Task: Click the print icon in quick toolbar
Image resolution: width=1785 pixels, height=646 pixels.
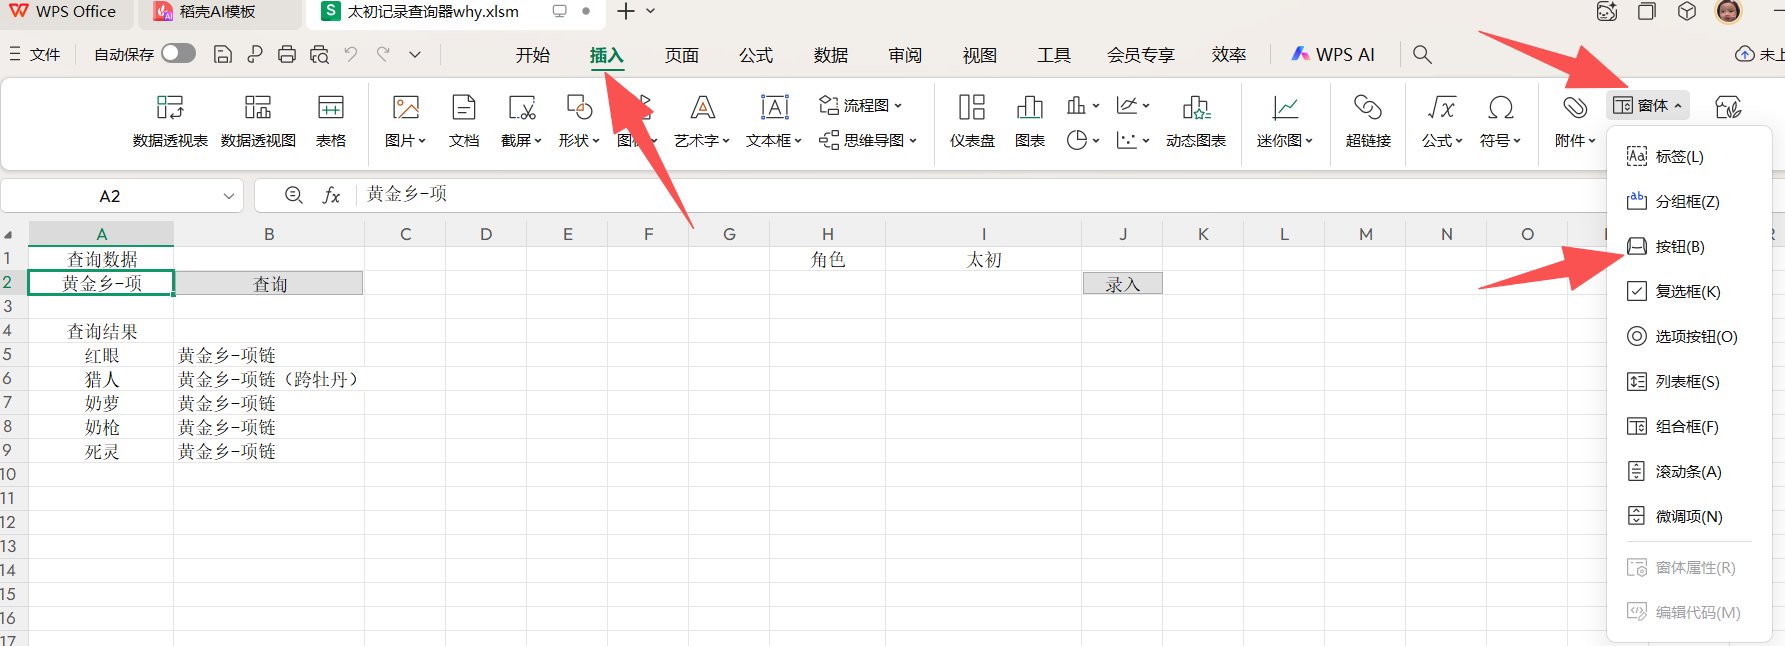Action: [x=287, y=54]
